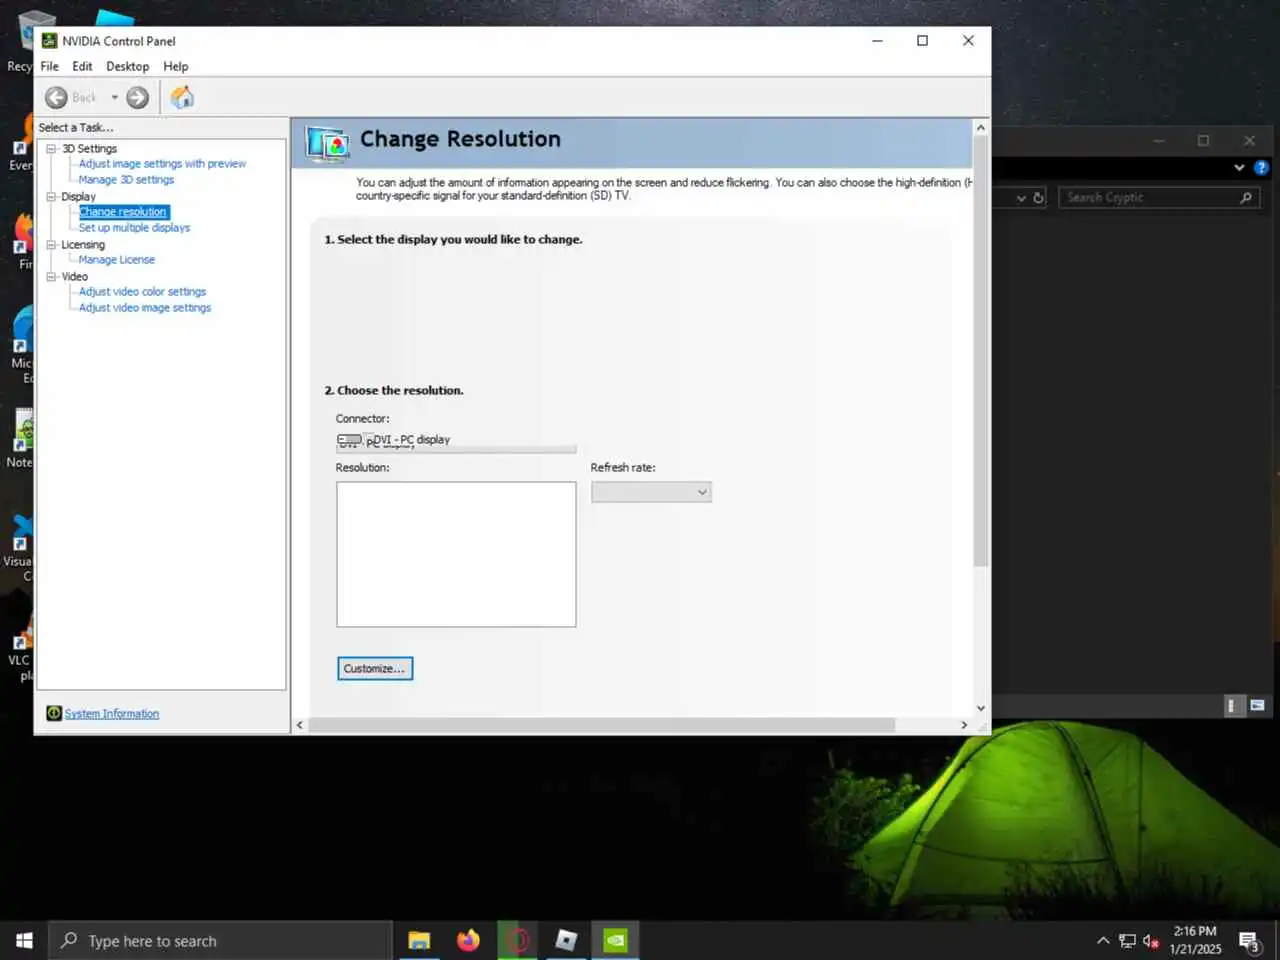Collapse the Video tree node

(51, 276)
